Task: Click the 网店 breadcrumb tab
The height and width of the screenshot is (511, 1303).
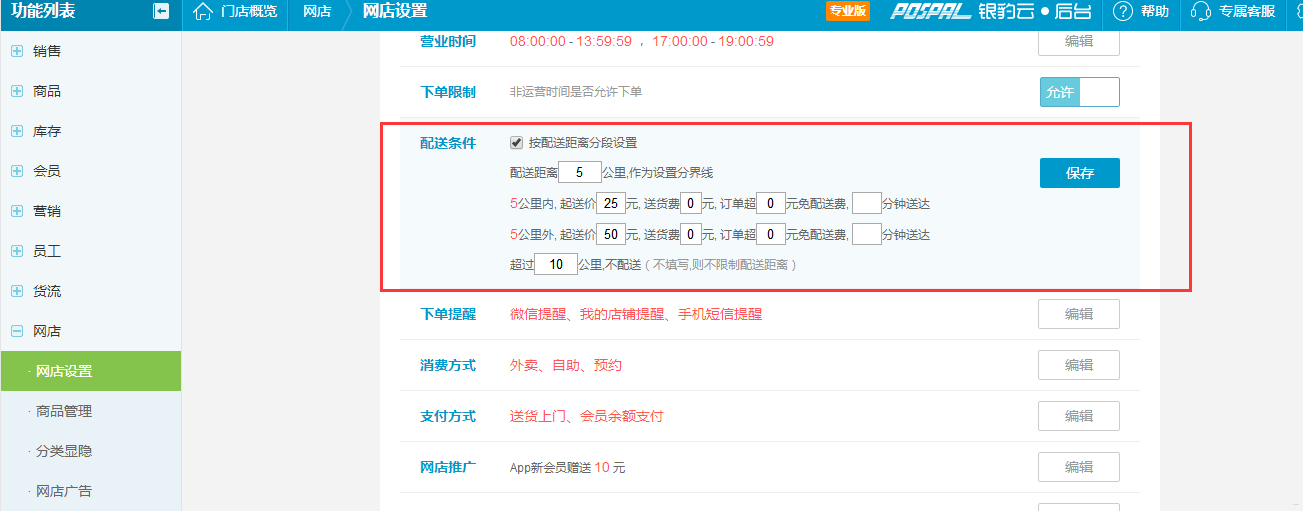Action: tap(317, 12)
